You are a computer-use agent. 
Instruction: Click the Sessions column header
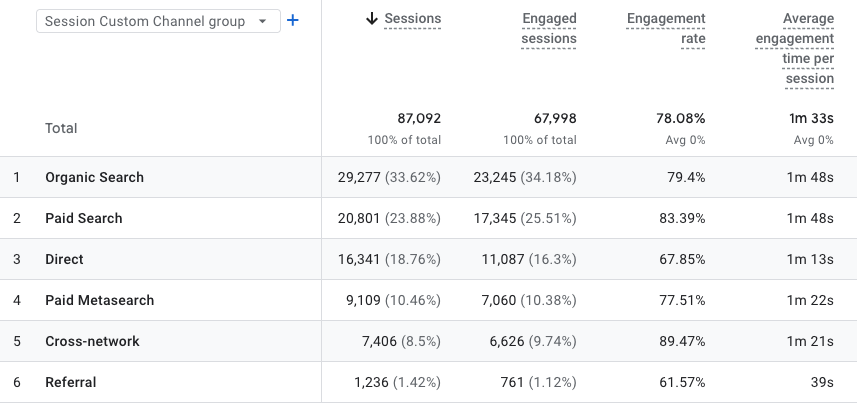(413, 19)
